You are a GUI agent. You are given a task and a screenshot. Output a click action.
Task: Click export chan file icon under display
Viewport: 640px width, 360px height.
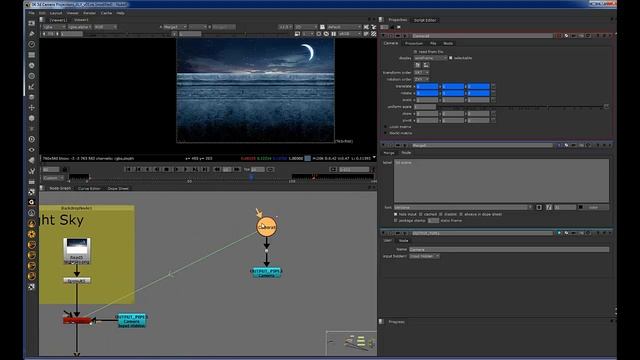(x=426, y=65)
